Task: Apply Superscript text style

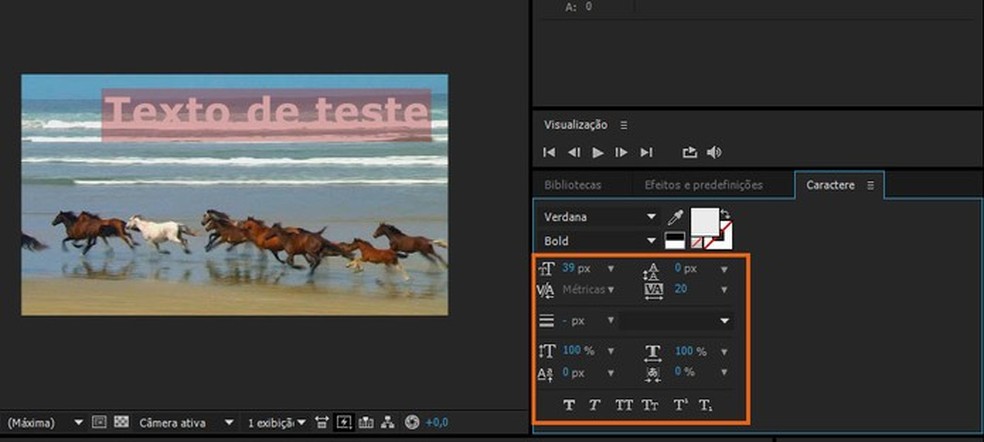Action: [679, 405]
